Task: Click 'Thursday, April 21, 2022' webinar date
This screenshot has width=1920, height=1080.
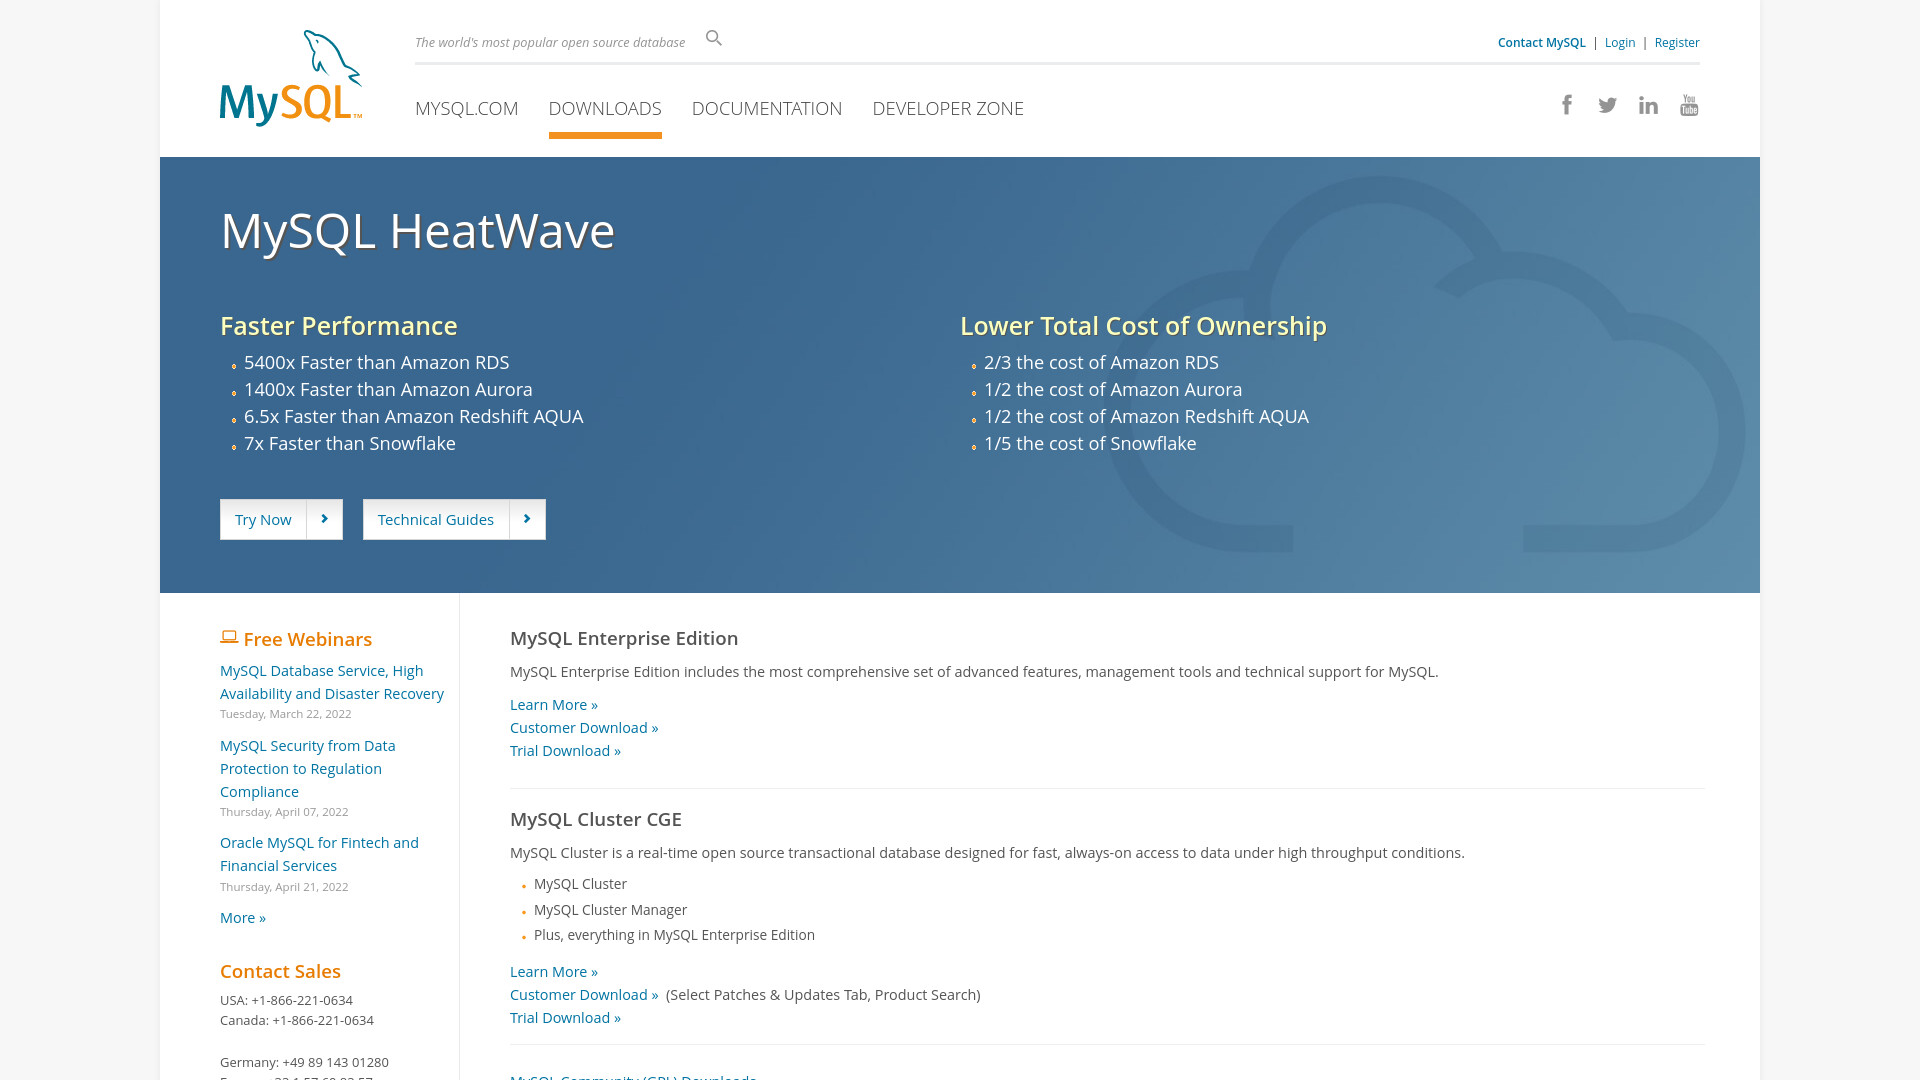Action: (284, 886)
